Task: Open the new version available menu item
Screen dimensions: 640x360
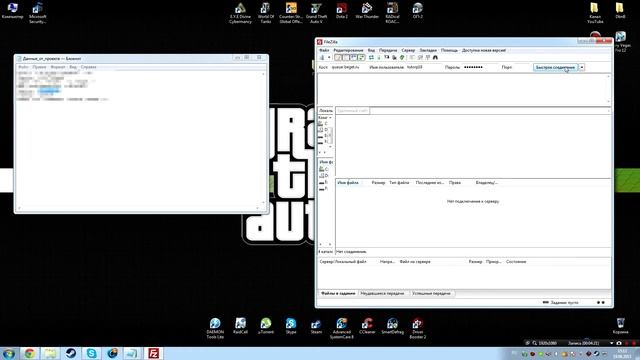Action: tap(484, 50)
